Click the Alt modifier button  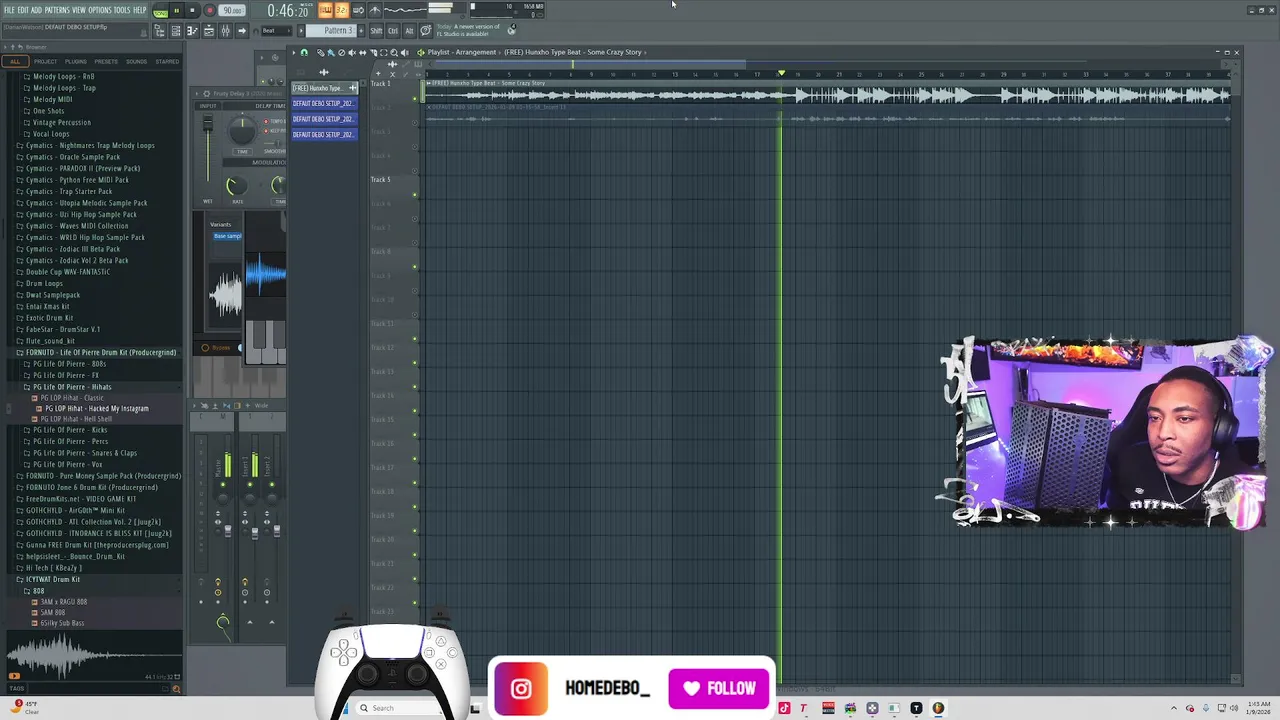coord(409,31)
